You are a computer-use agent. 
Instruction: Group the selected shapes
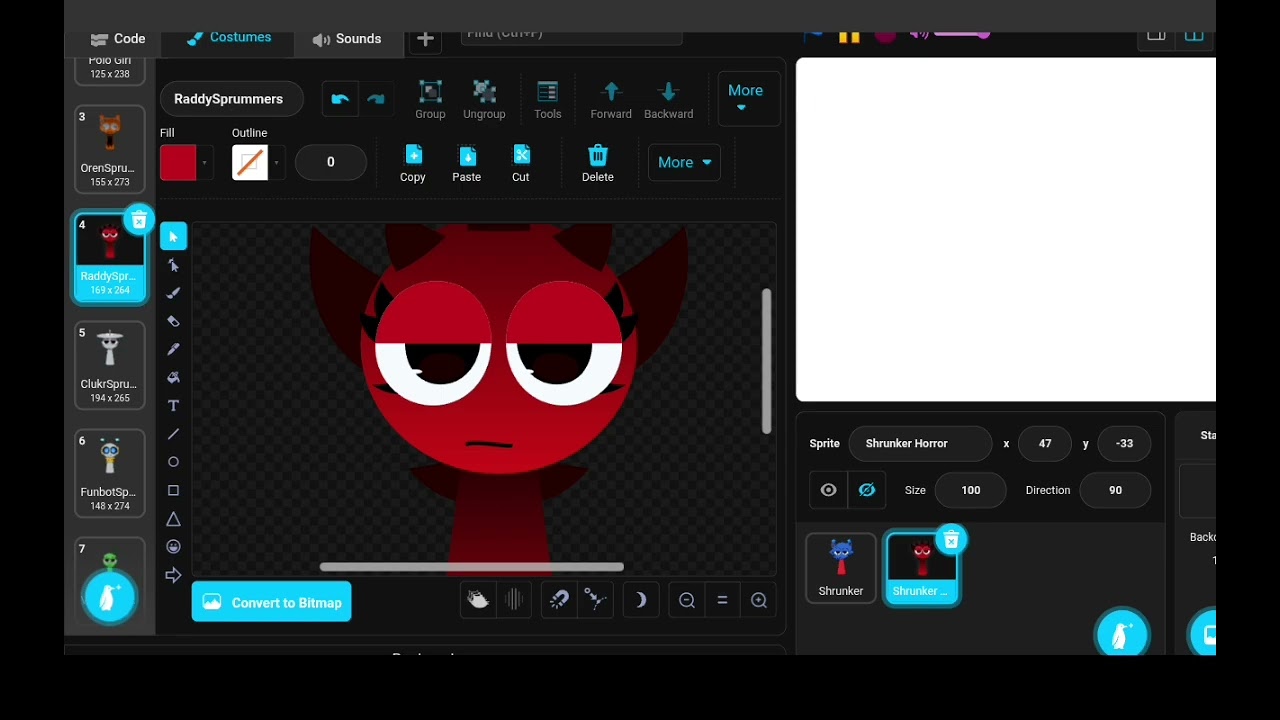tap(430, 99)
